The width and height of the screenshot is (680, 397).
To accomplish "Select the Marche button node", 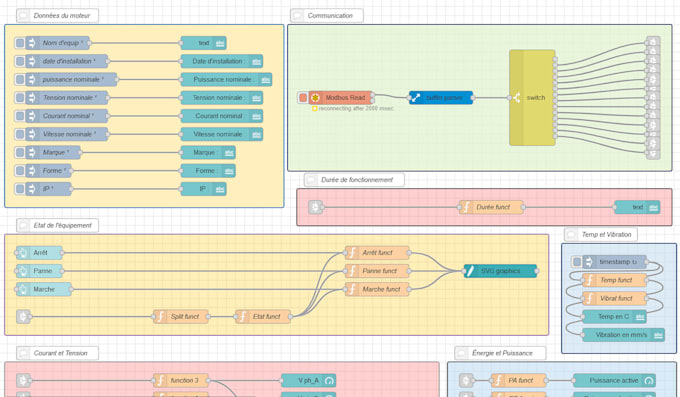I will click(x=44, y=289).
